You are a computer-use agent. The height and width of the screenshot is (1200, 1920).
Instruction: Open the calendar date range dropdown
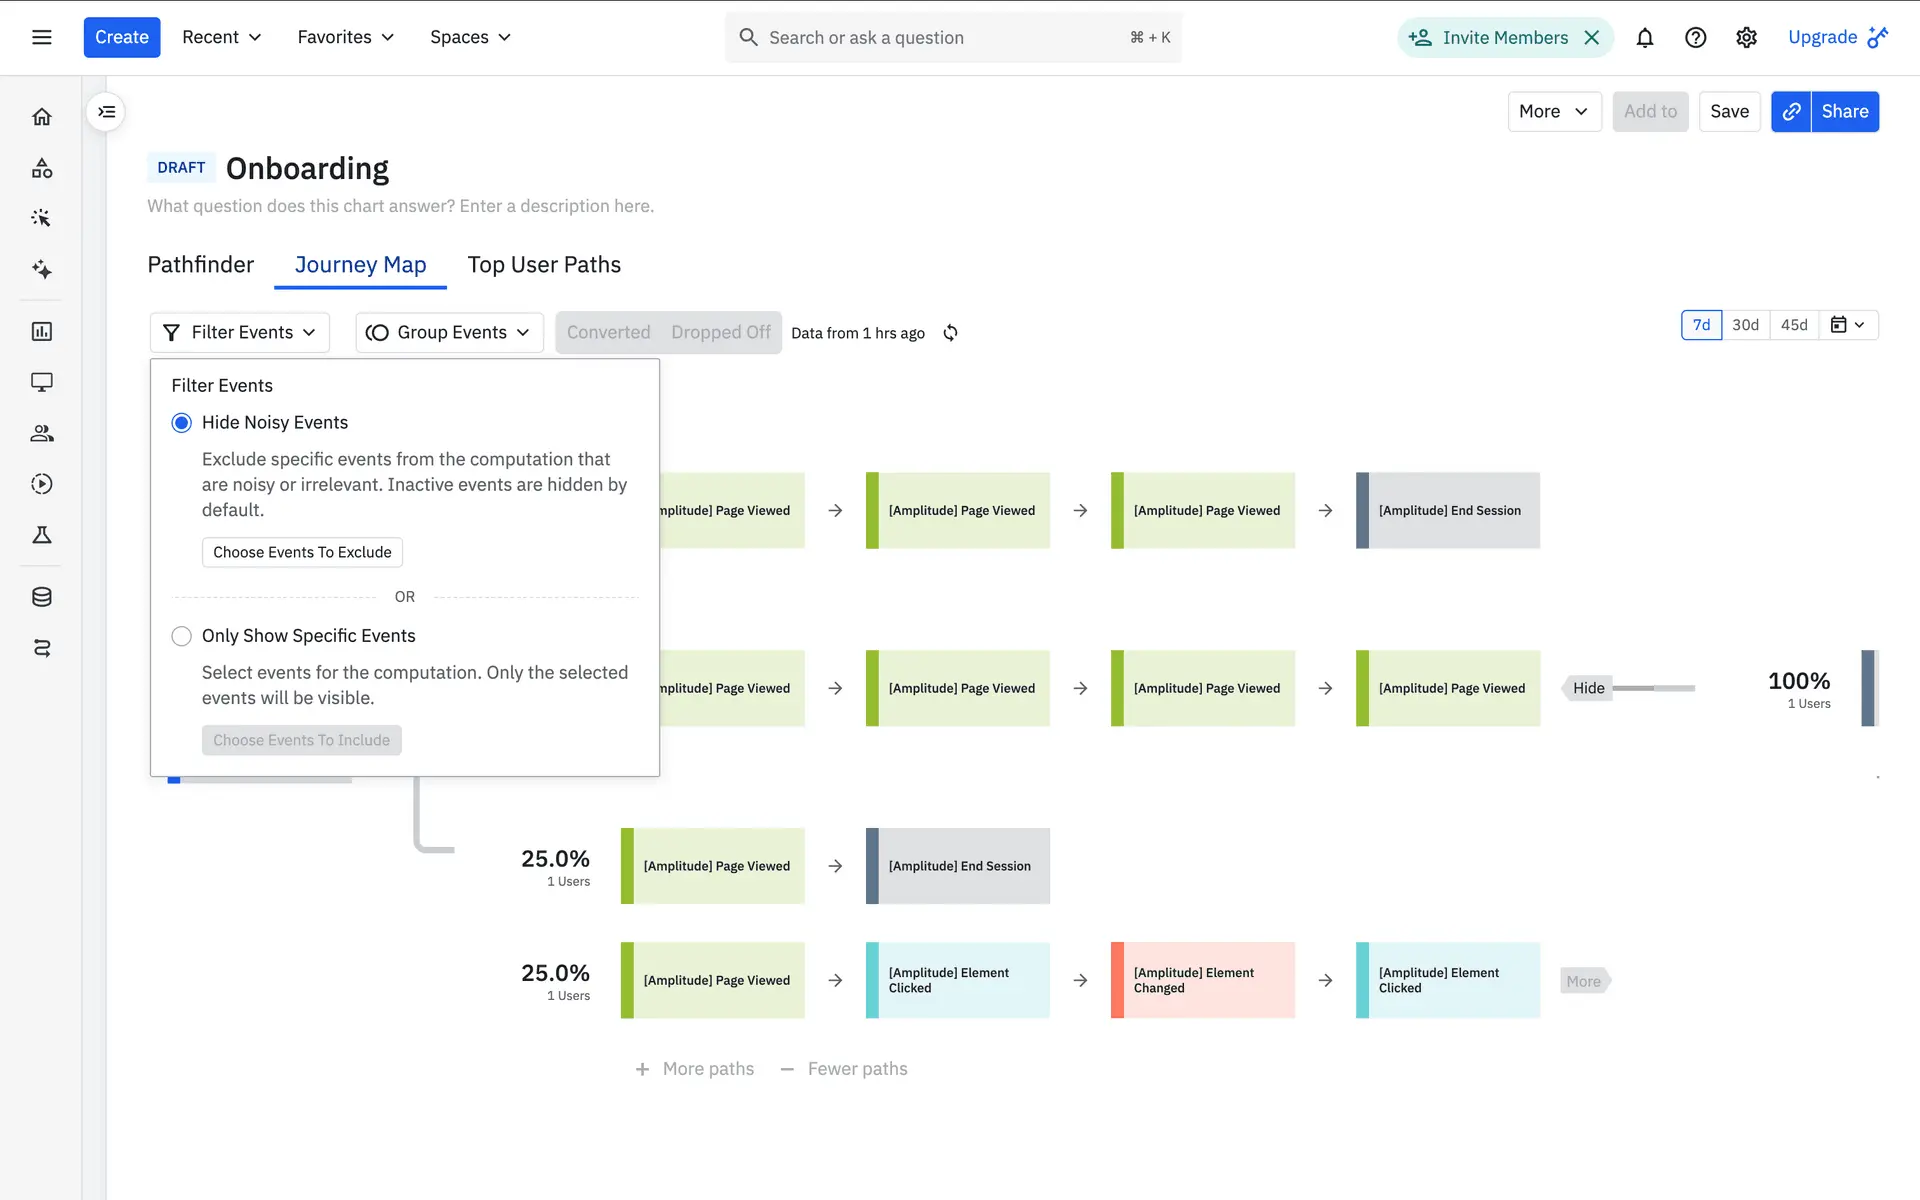(1847, 325)
